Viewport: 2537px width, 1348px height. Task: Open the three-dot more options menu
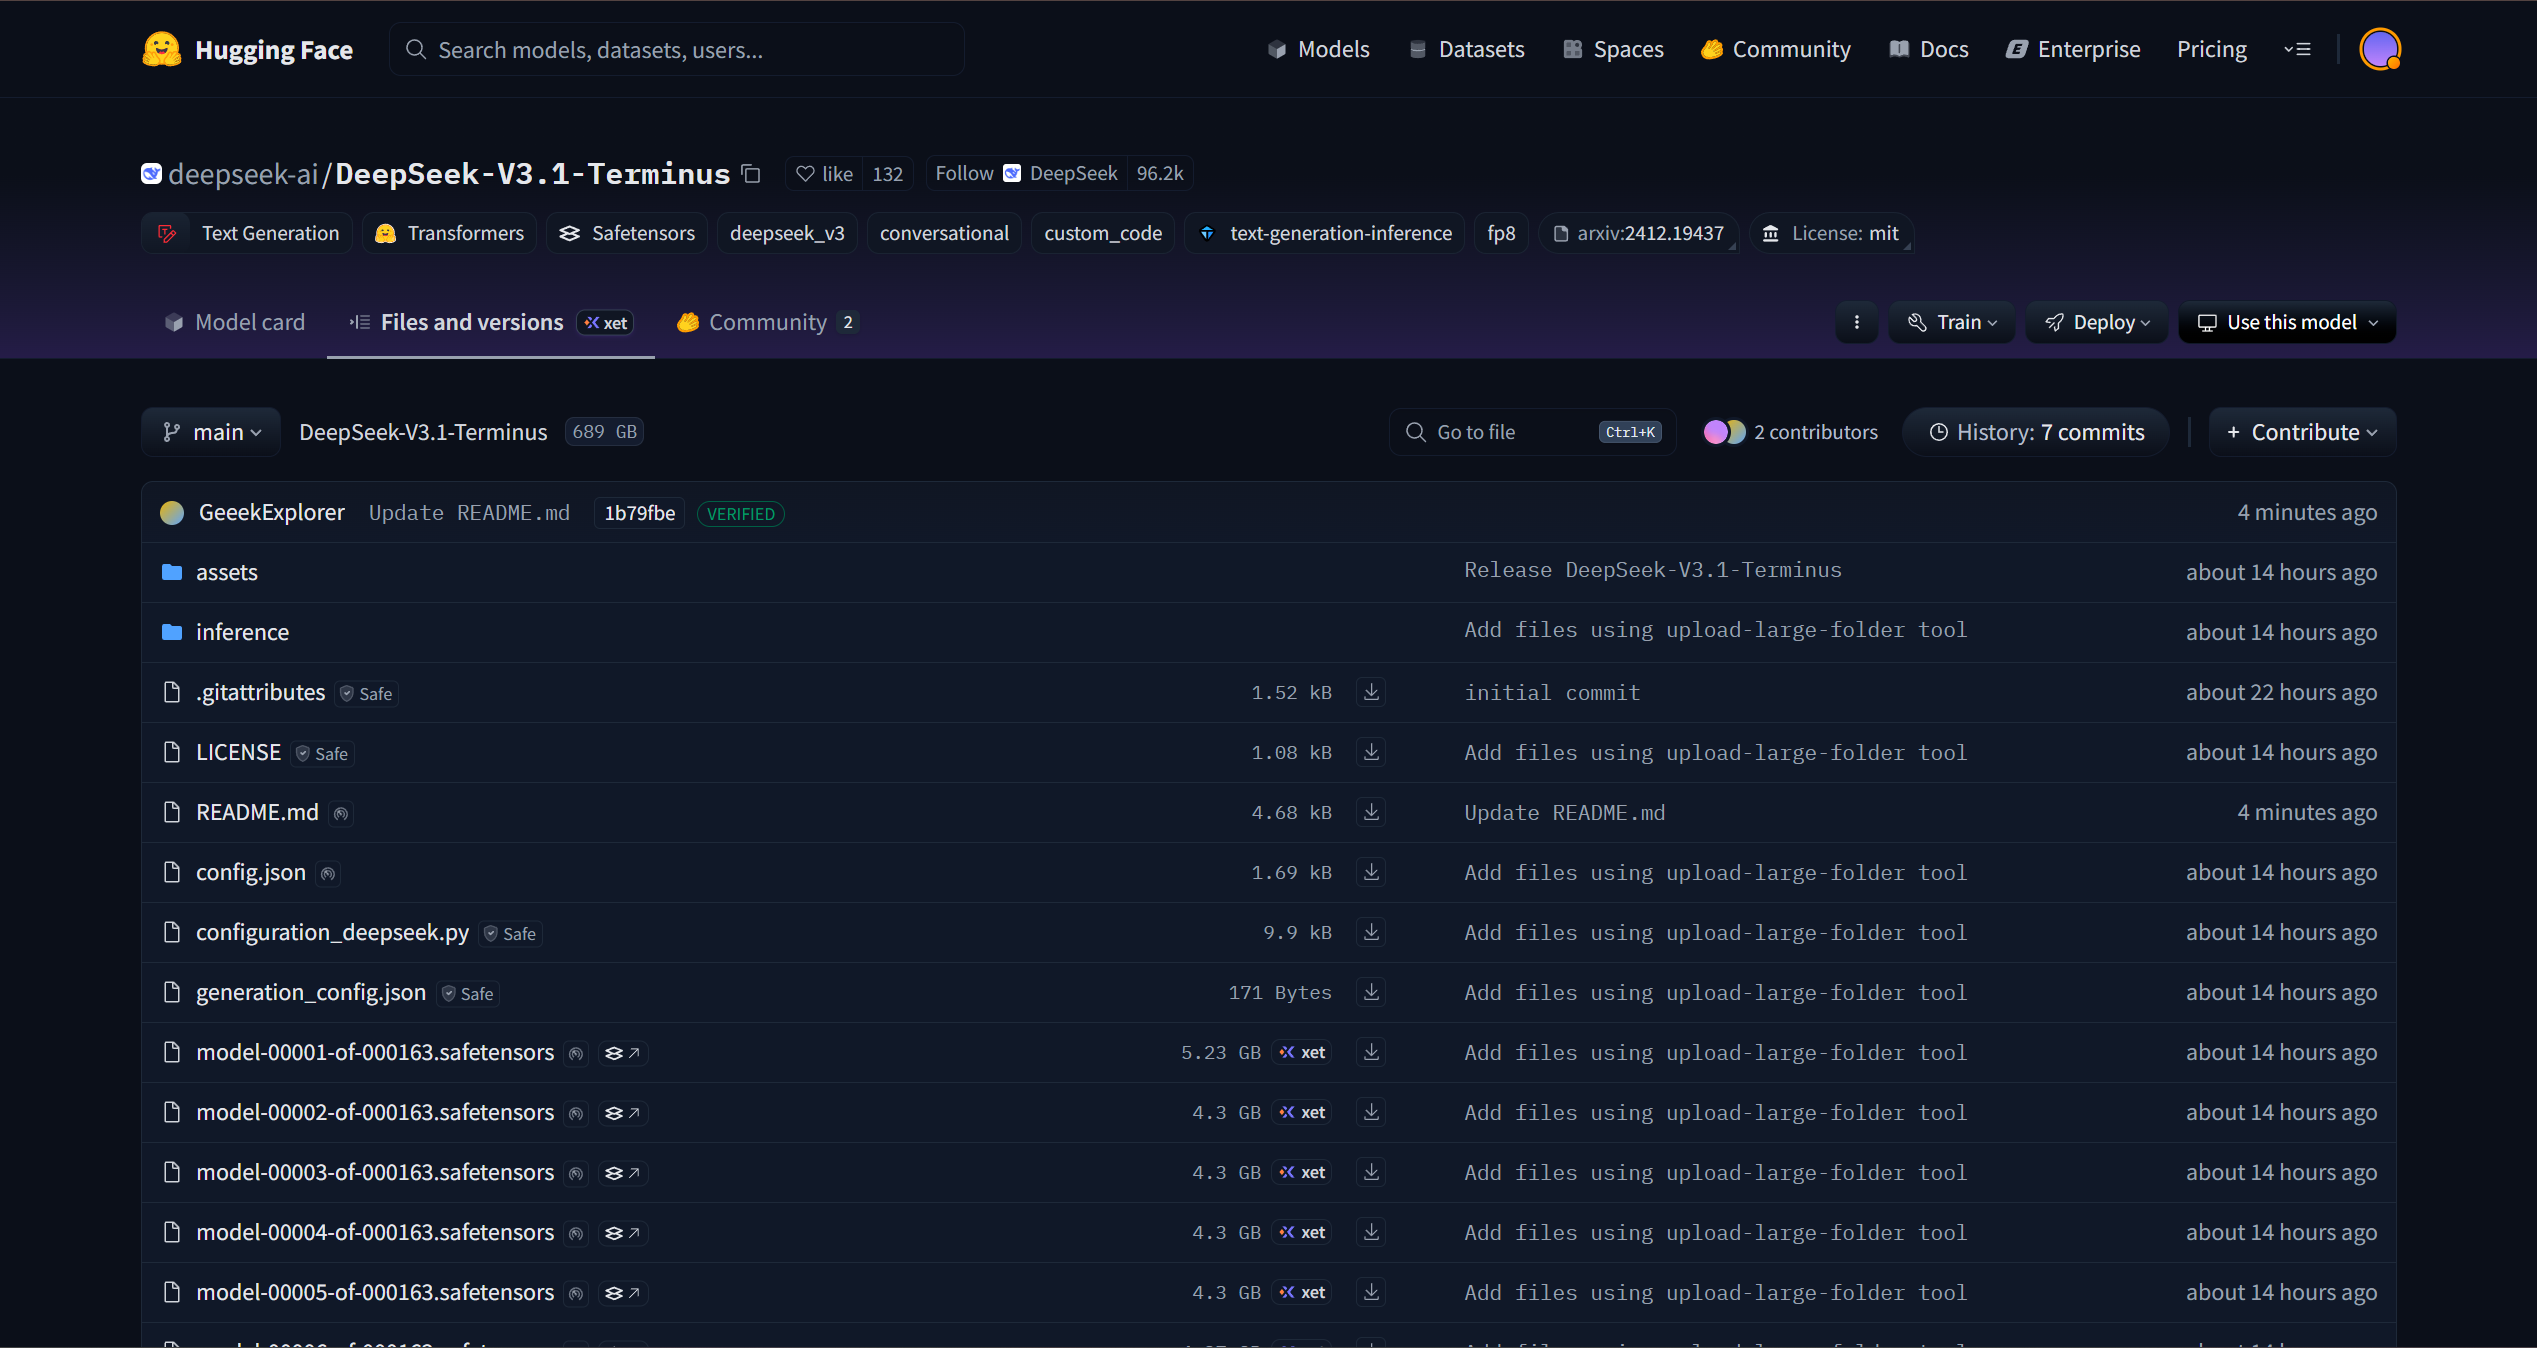pyautogui.click(x=1857, y=322)
